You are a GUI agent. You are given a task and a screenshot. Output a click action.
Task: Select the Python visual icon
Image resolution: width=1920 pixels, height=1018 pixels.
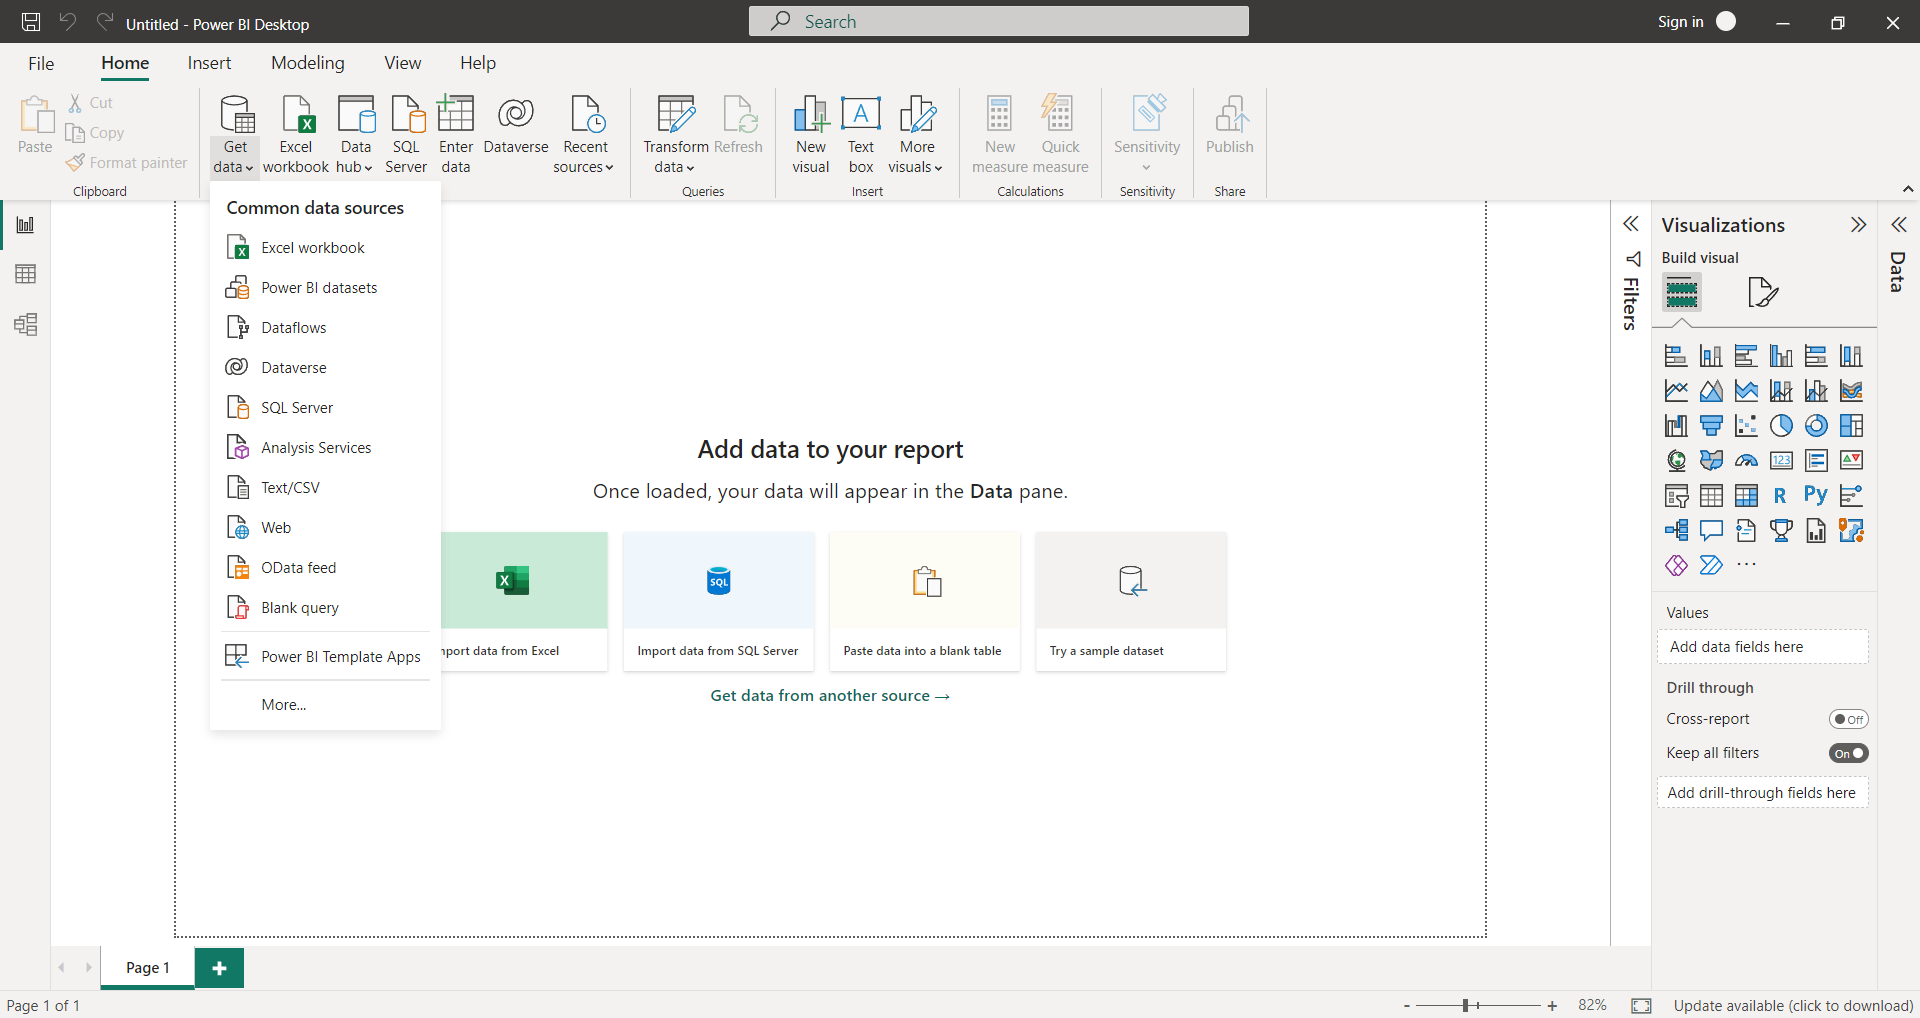[1815, 495]
